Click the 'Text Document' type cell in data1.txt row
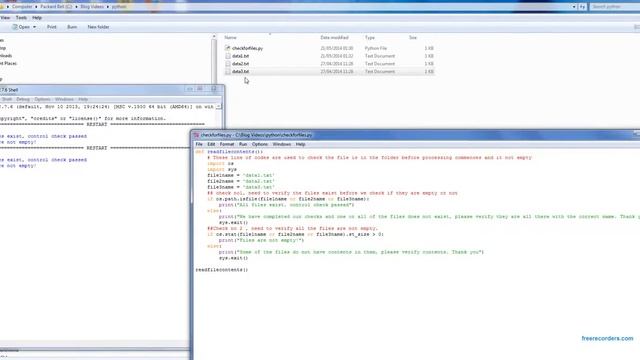The height and width of the screenshot is (360, 640). point(380,56)
